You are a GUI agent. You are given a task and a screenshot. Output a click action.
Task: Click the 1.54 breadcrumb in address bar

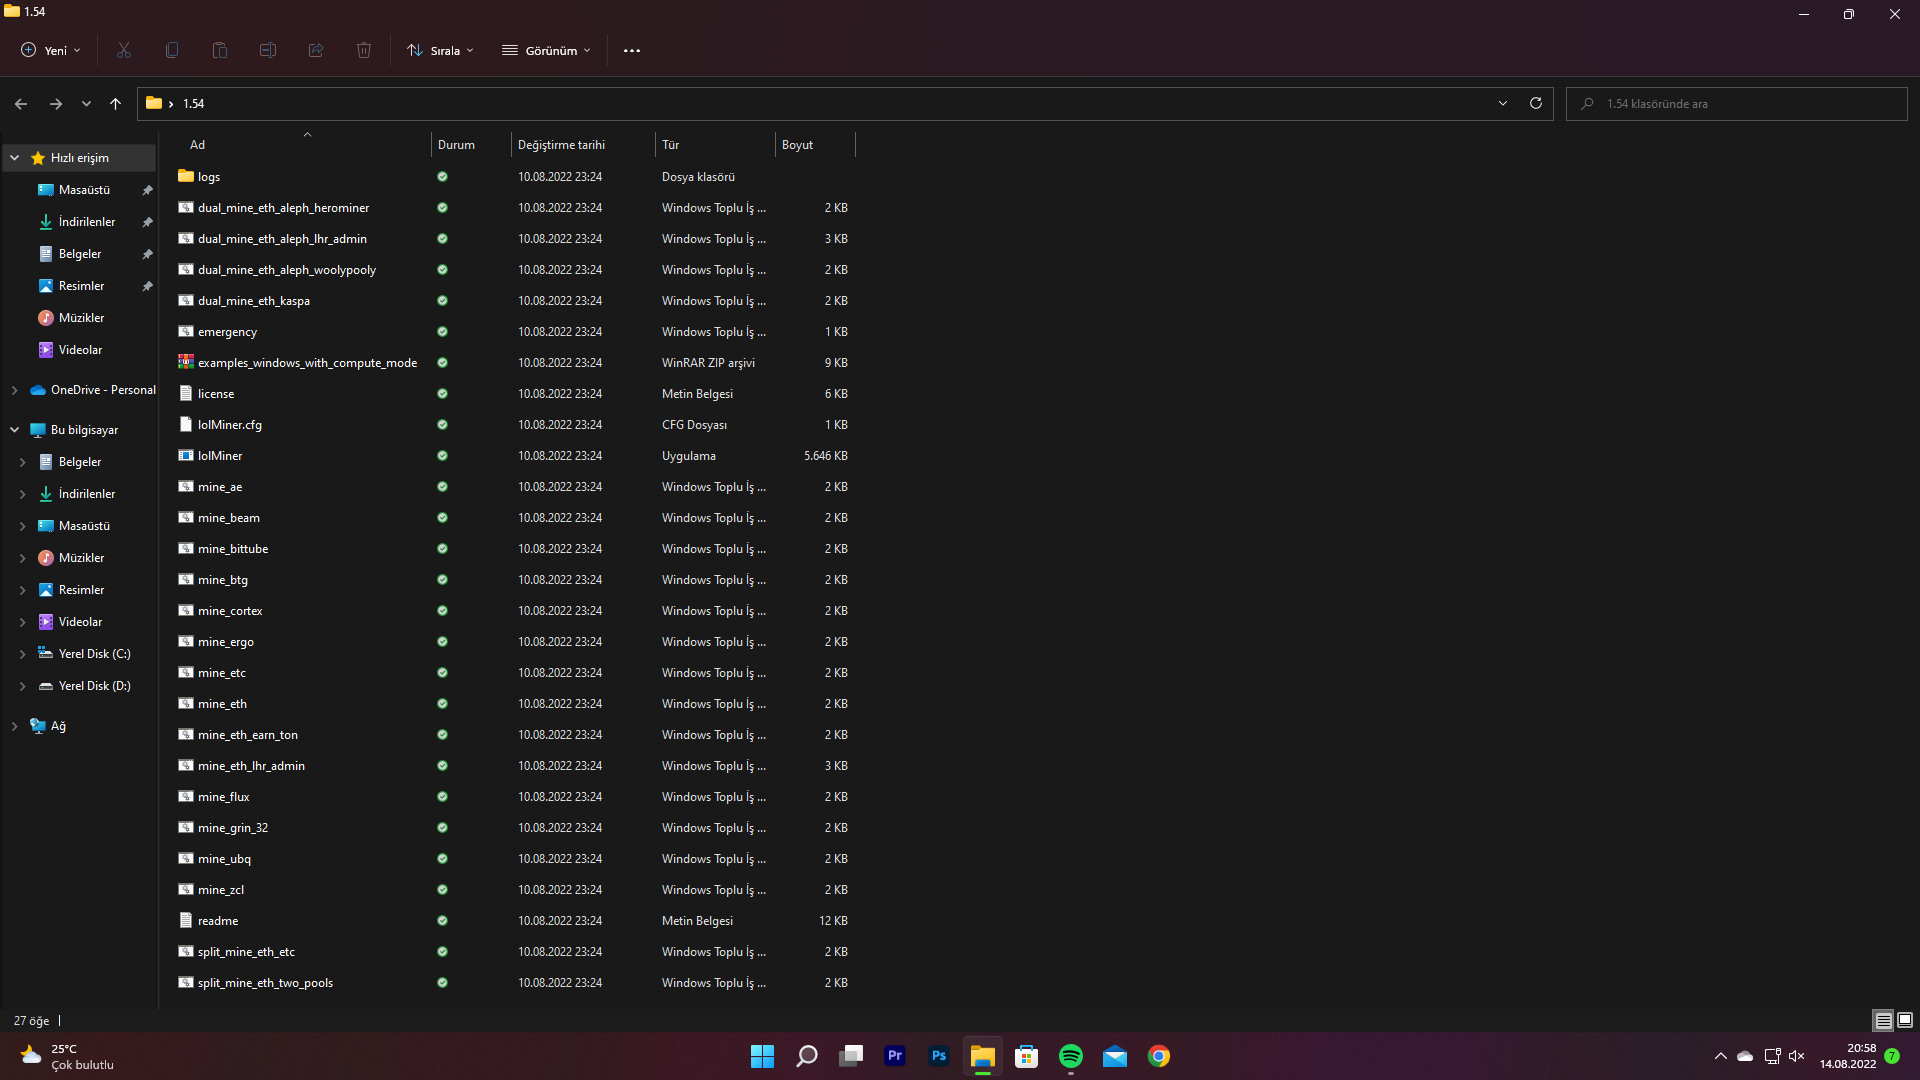coord(194,104)
